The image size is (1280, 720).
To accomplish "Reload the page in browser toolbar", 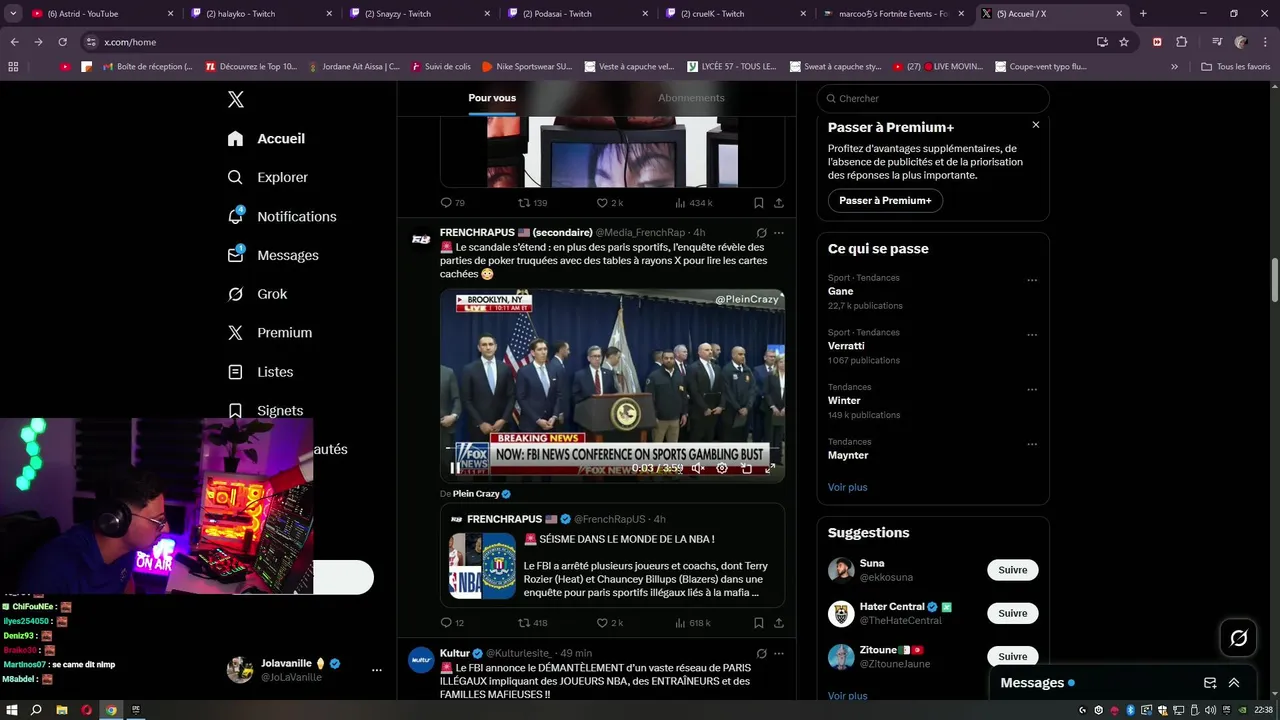I will point(62,42).
